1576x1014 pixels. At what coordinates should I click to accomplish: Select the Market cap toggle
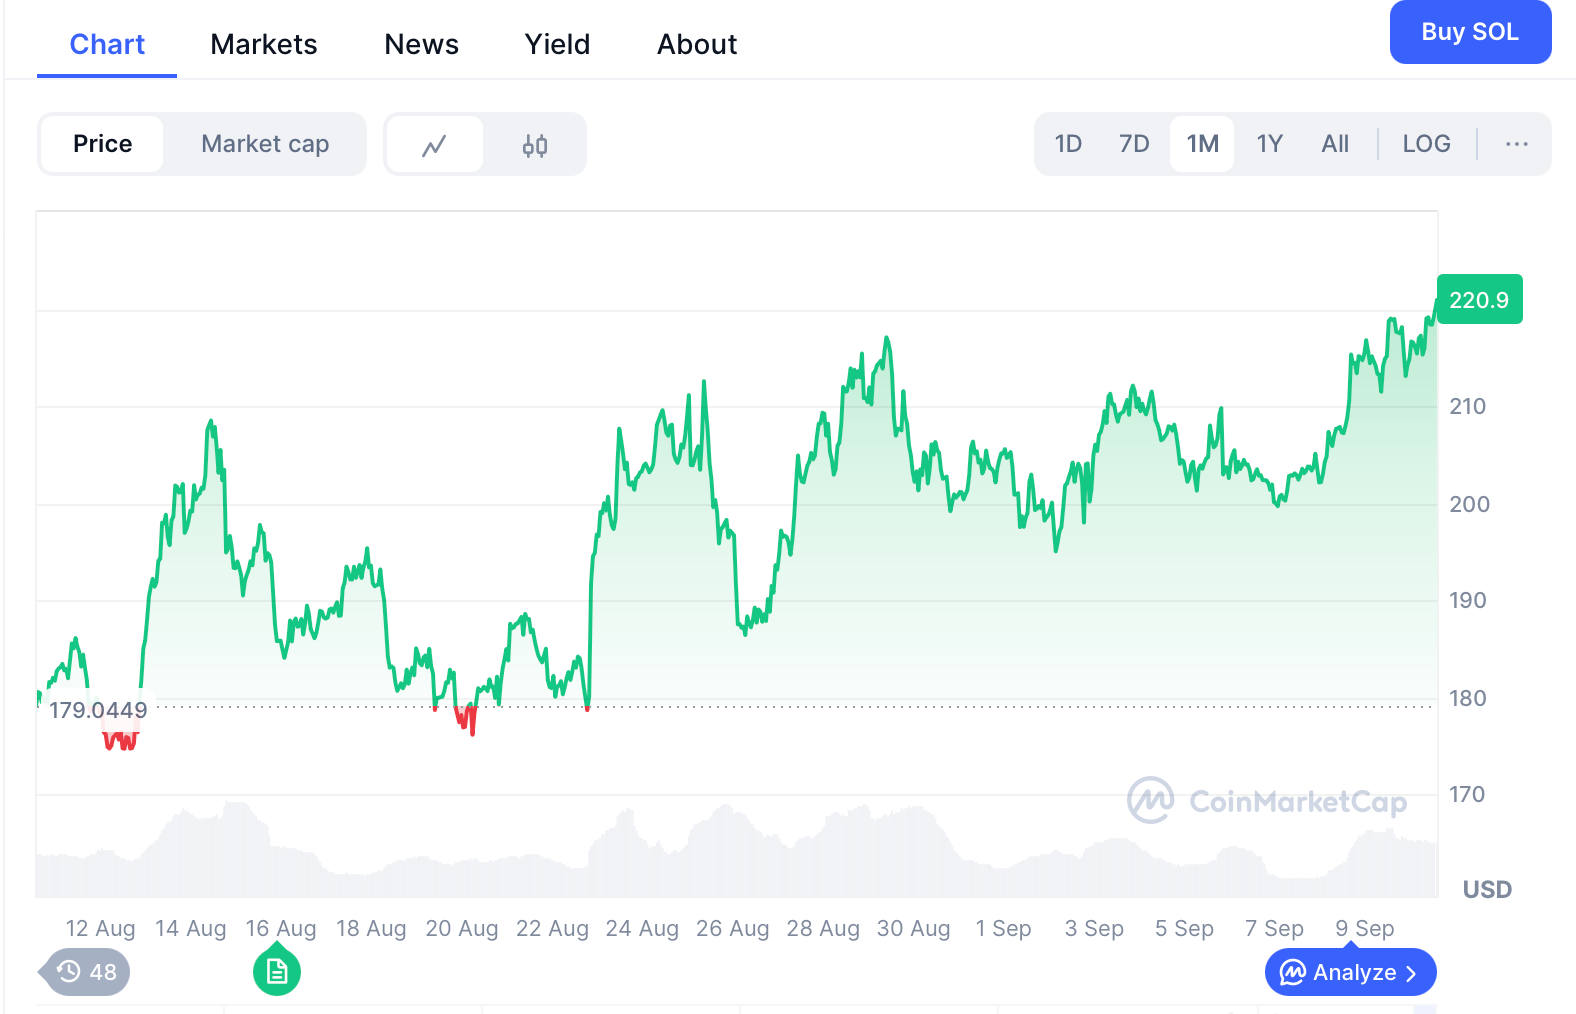(x=265, y=144)
